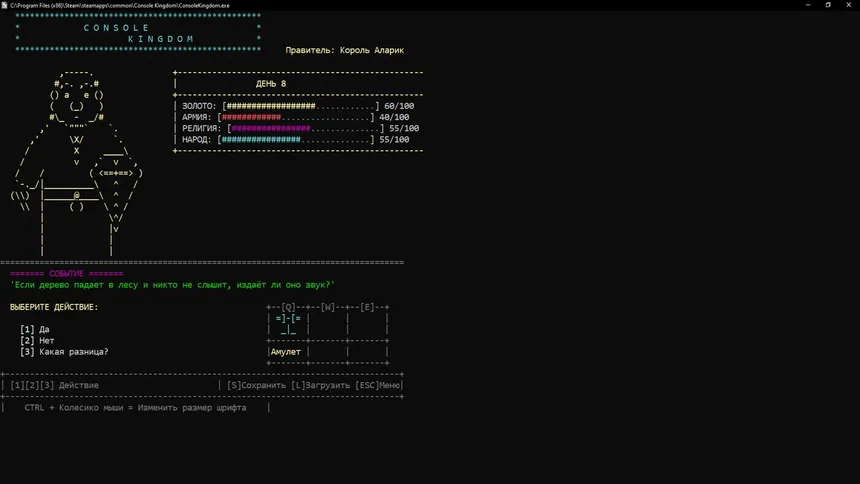Open [ESC]Меню option

pos(378,385)
